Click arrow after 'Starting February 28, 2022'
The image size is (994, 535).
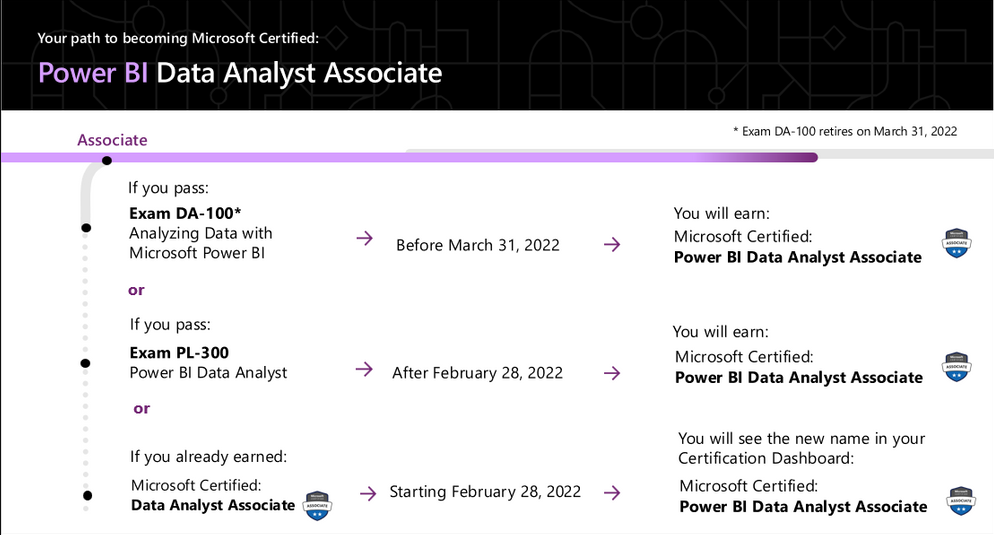[611, 492]
